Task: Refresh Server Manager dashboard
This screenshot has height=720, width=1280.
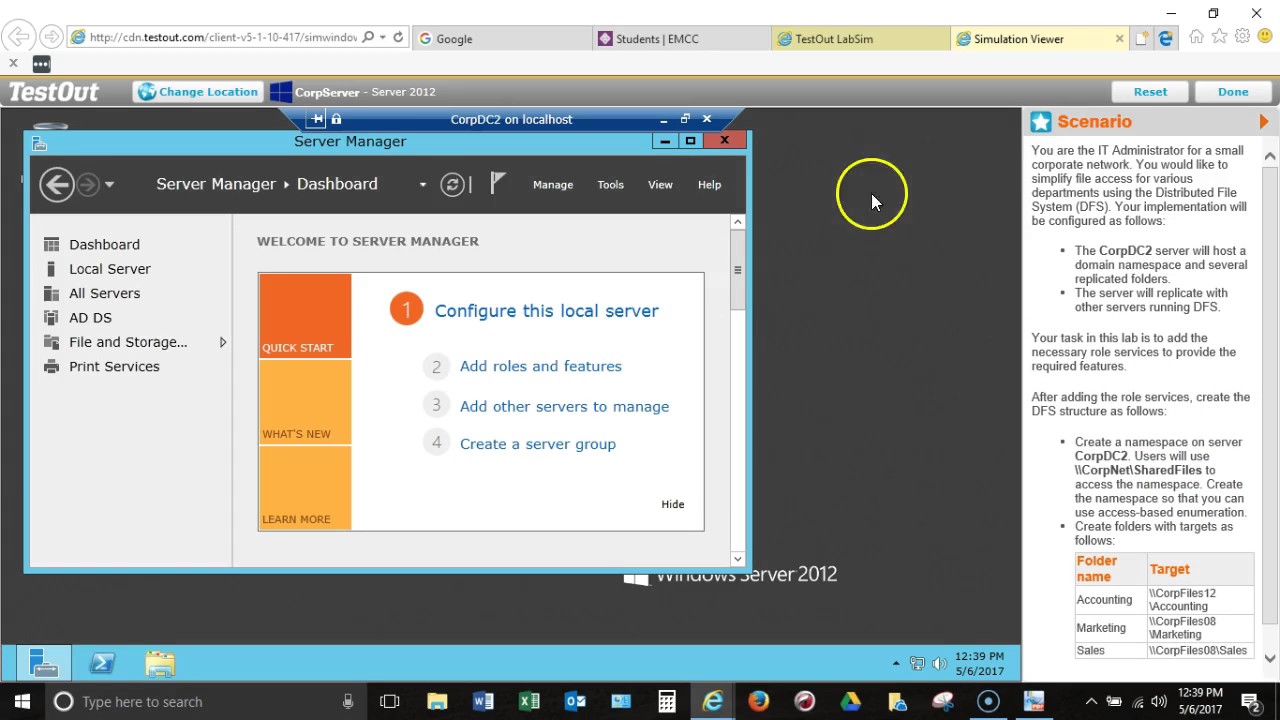Action: point(453,184)
